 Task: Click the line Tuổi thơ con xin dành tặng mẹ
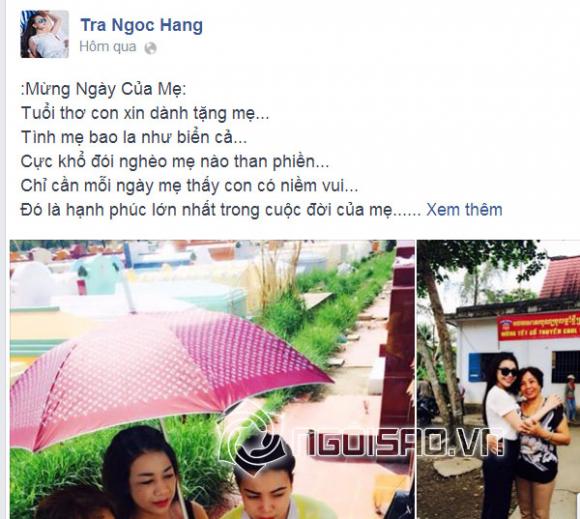145,113
